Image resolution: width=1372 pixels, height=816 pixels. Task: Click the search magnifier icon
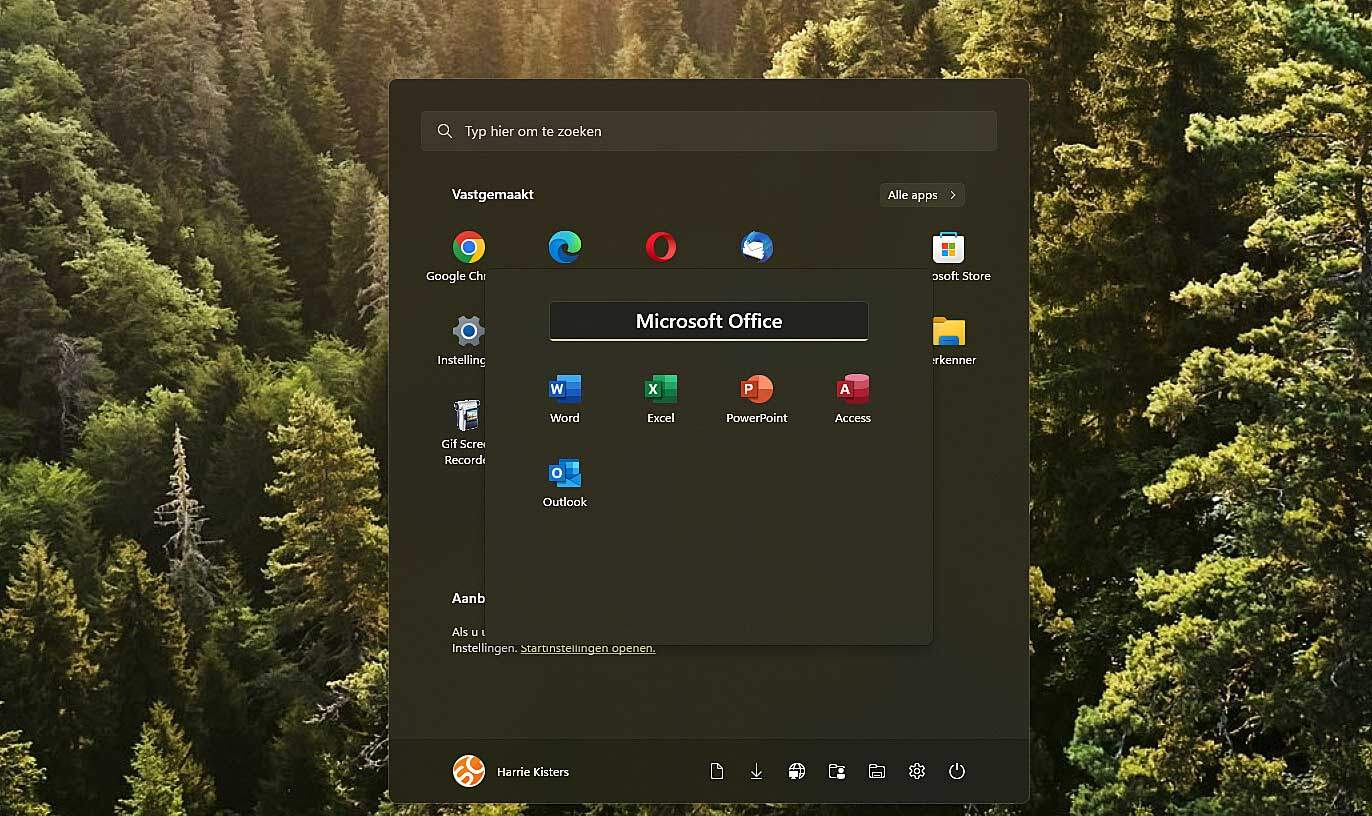[445, 131]
